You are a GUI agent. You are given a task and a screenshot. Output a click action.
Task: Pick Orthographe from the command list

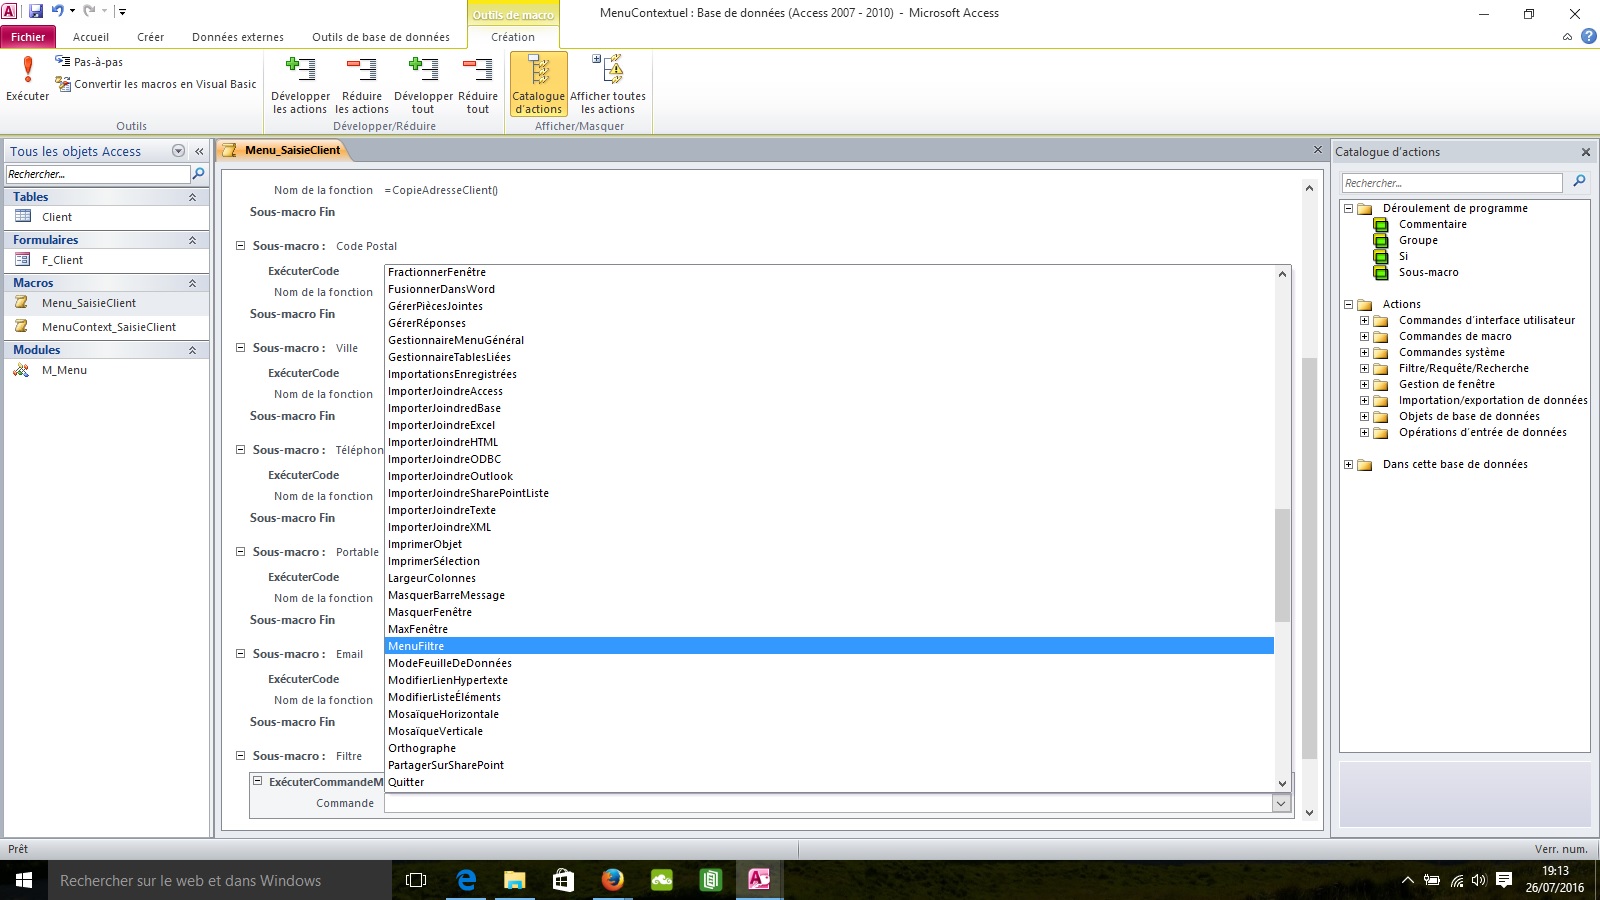click(x=829, y=748)
